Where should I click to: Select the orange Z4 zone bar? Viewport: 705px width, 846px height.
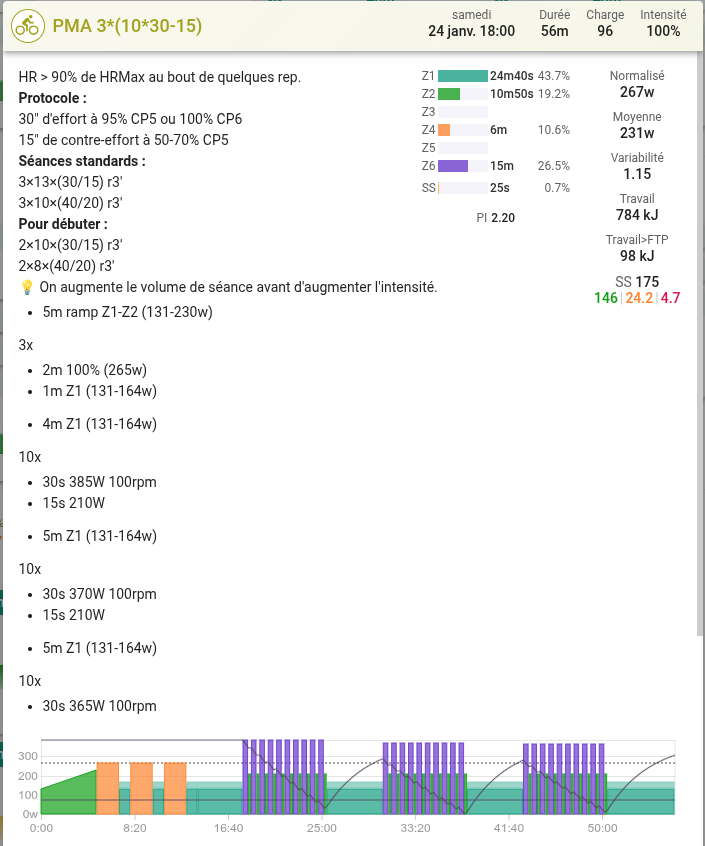pyautogui.click(x=444, y=130)
